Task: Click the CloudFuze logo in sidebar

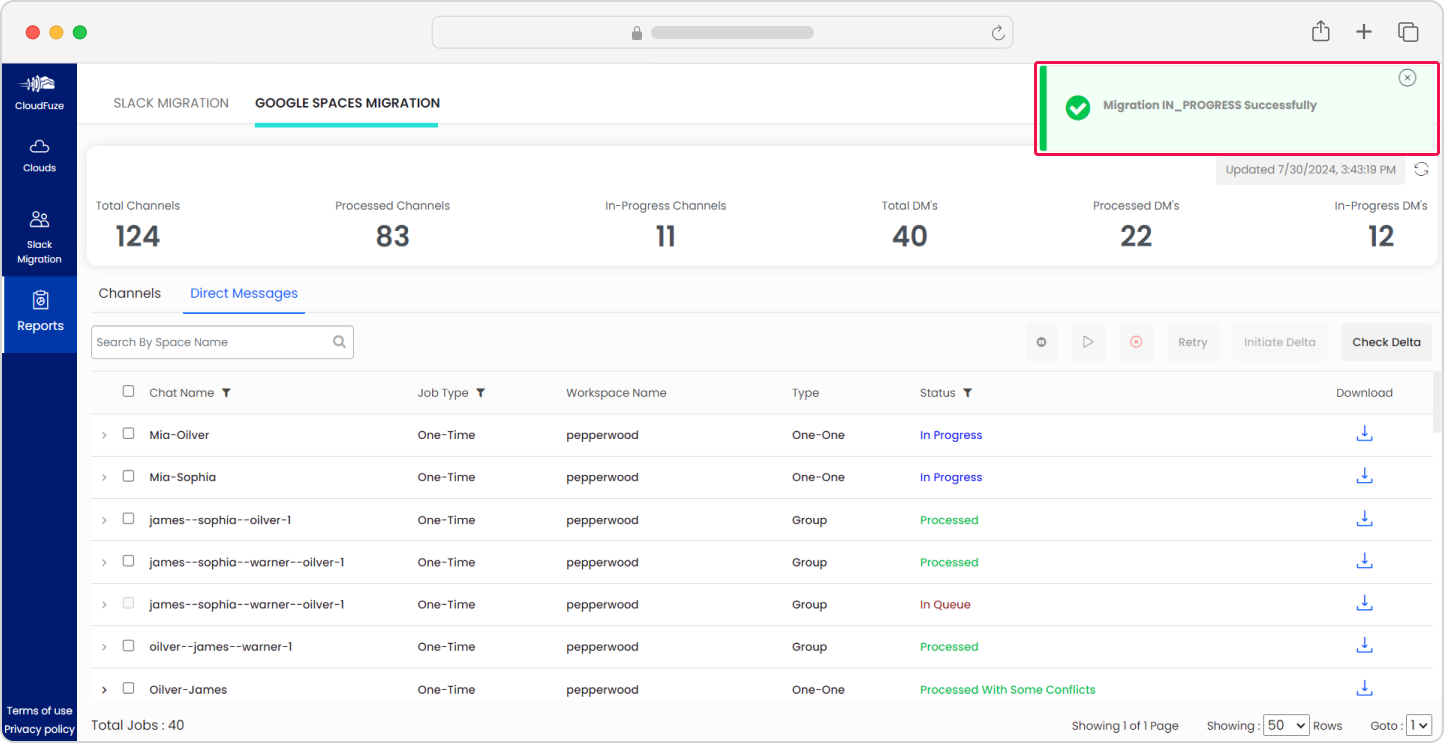Action: point(39,91)
